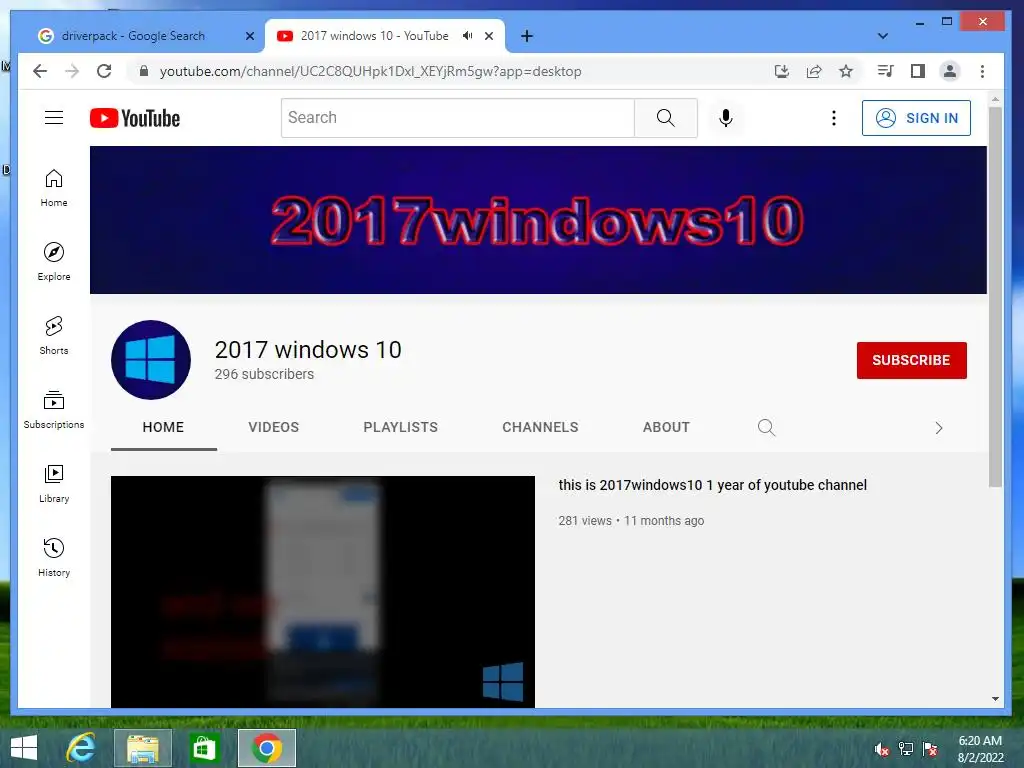Go to Home in sidebar

(x=54, y=188)
